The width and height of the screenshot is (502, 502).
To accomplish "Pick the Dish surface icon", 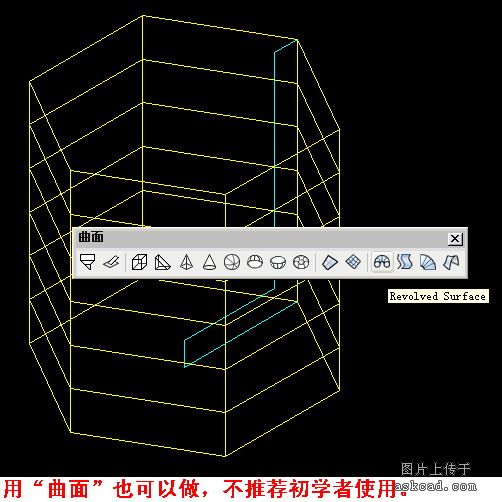I will (x=278, y=262).
